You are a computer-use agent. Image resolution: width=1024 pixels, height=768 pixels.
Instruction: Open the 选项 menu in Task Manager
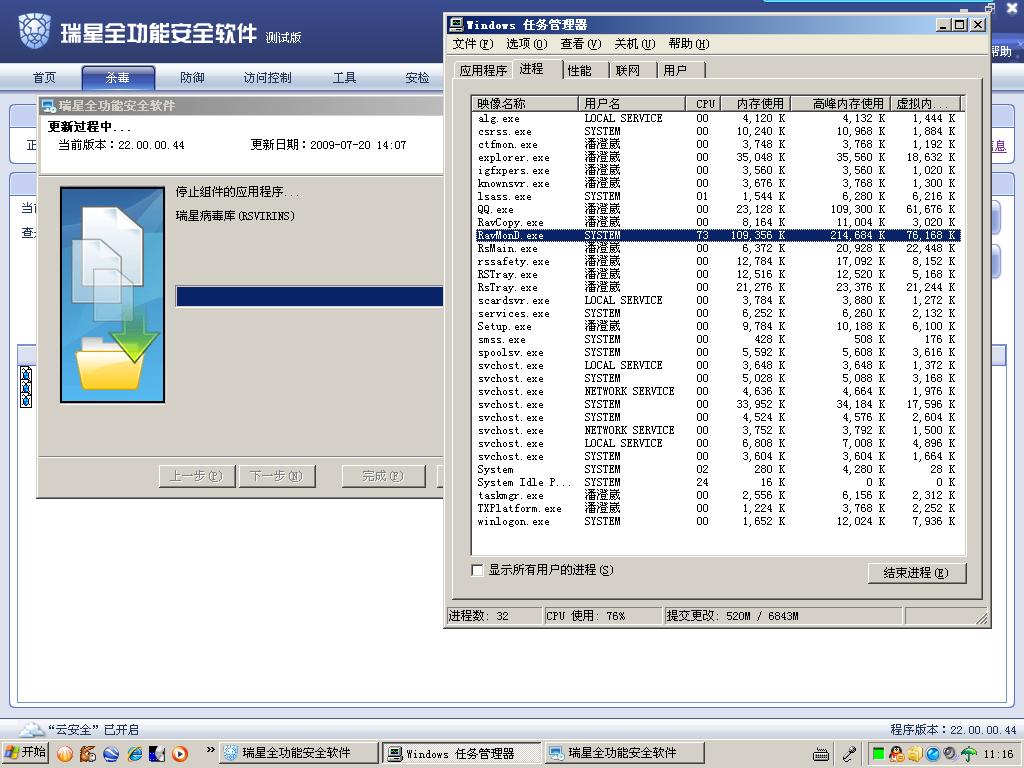[526, 44]
